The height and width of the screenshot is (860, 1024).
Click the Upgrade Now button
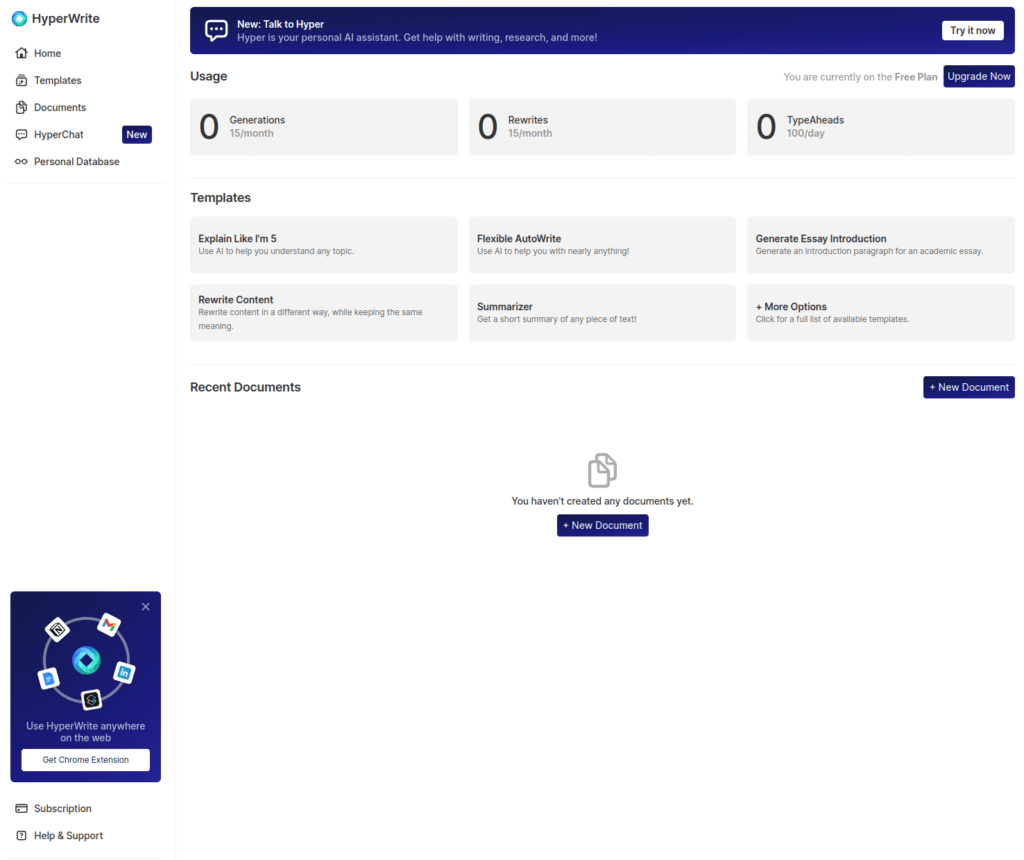tap(978, 76)
